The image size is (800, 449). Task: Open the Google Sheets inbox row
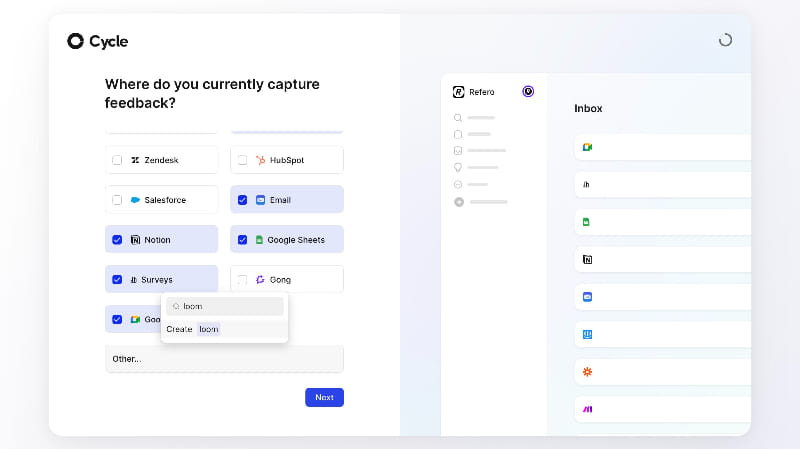[x=662, y=222]
